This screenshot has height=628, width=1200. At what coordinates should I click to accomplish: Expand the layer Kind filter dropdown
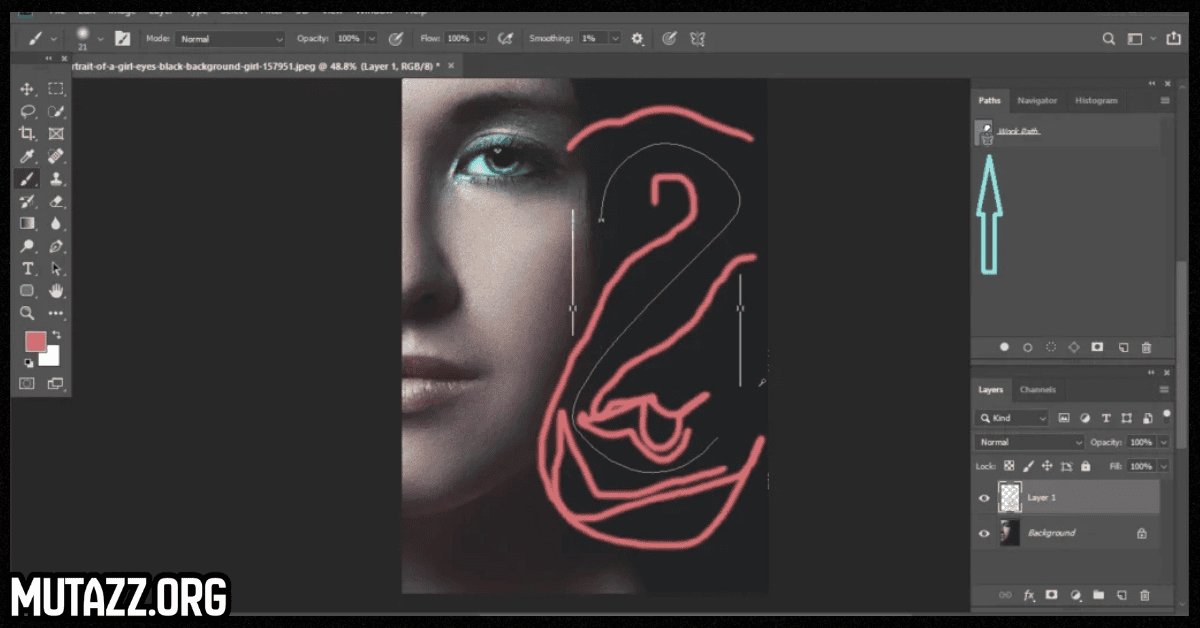click(1013, 418)
